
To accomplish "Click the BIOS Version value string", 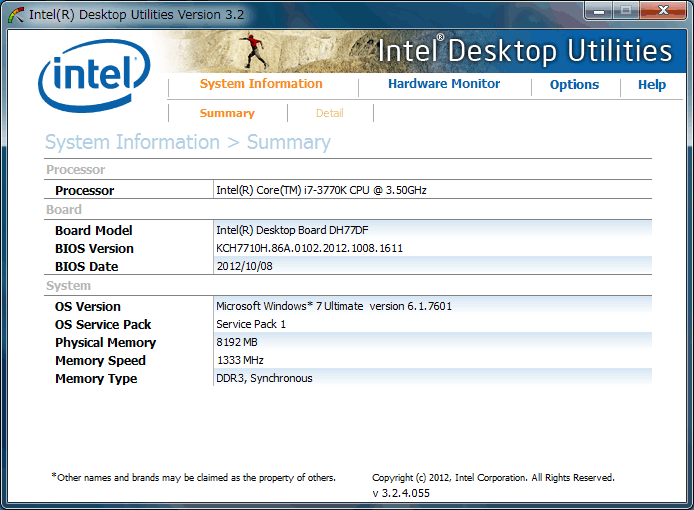I will pyautogui.click(x=309, y=248).
